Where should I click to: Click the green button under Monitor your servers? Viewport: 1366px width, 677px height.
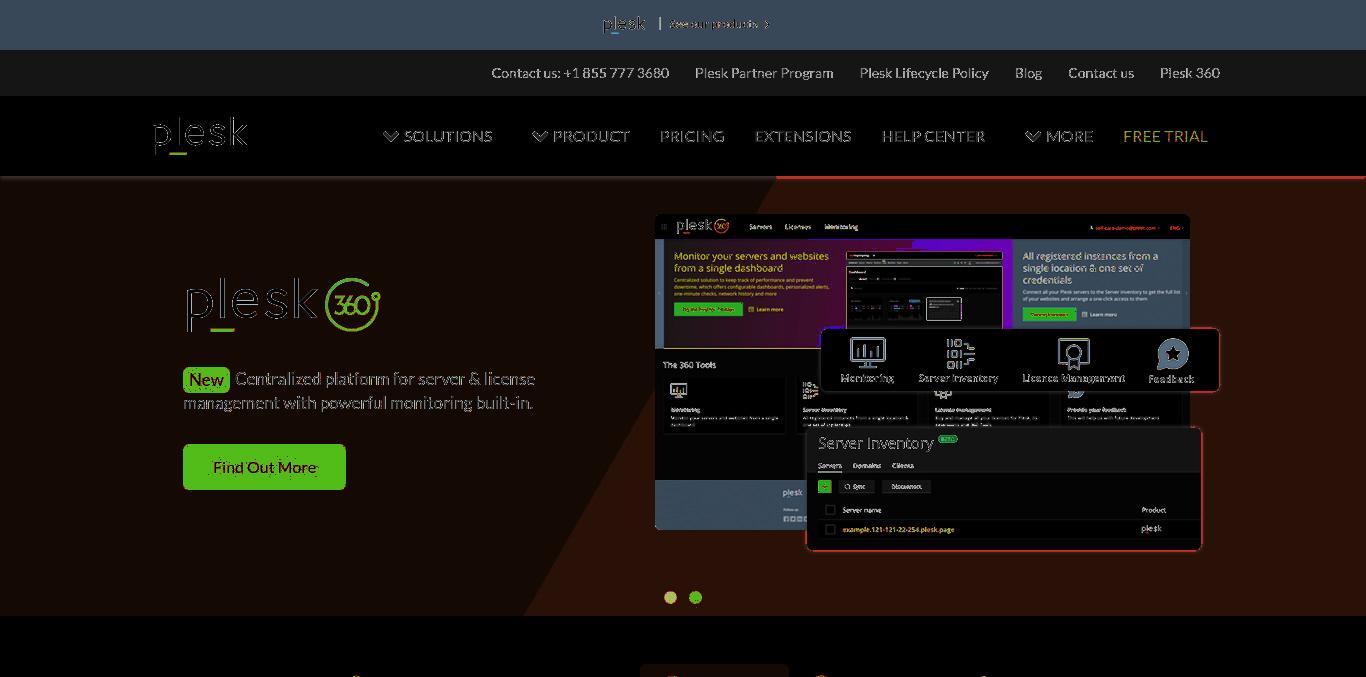(x=708, y=309)
